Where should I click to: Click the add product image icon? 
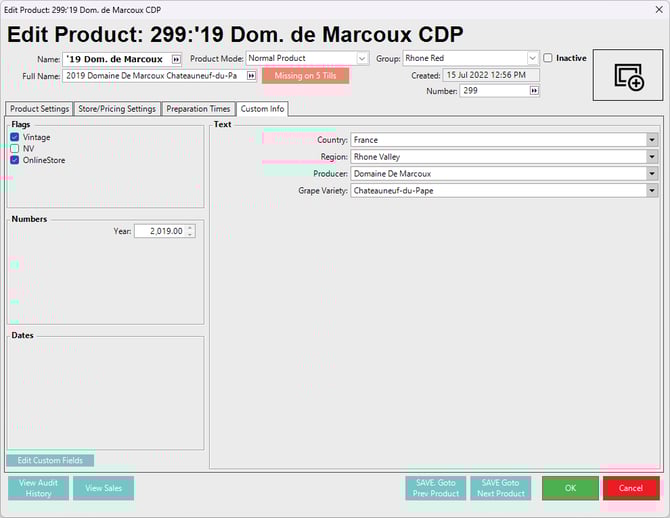(x=628, y=76)
